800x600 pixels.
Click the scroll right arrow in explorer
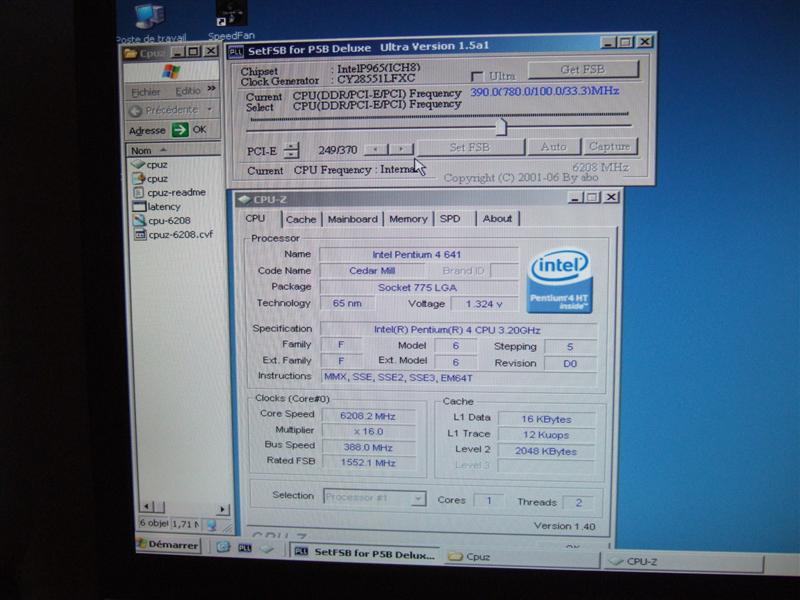(x=222, y=509)
